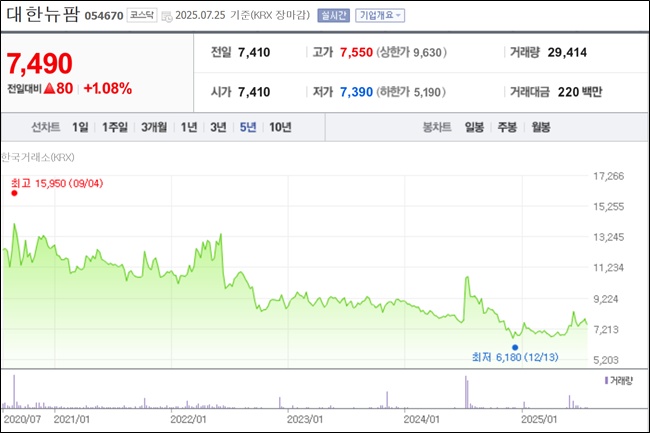Click the 저가 value 7,390
The width and height of the screenshot is (650, 433).
coord(356,92)
